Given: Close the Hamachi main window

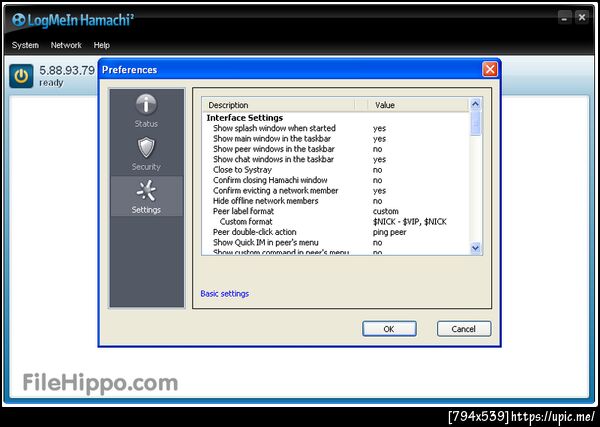Looking at the screenshot, I should (582, 18).
